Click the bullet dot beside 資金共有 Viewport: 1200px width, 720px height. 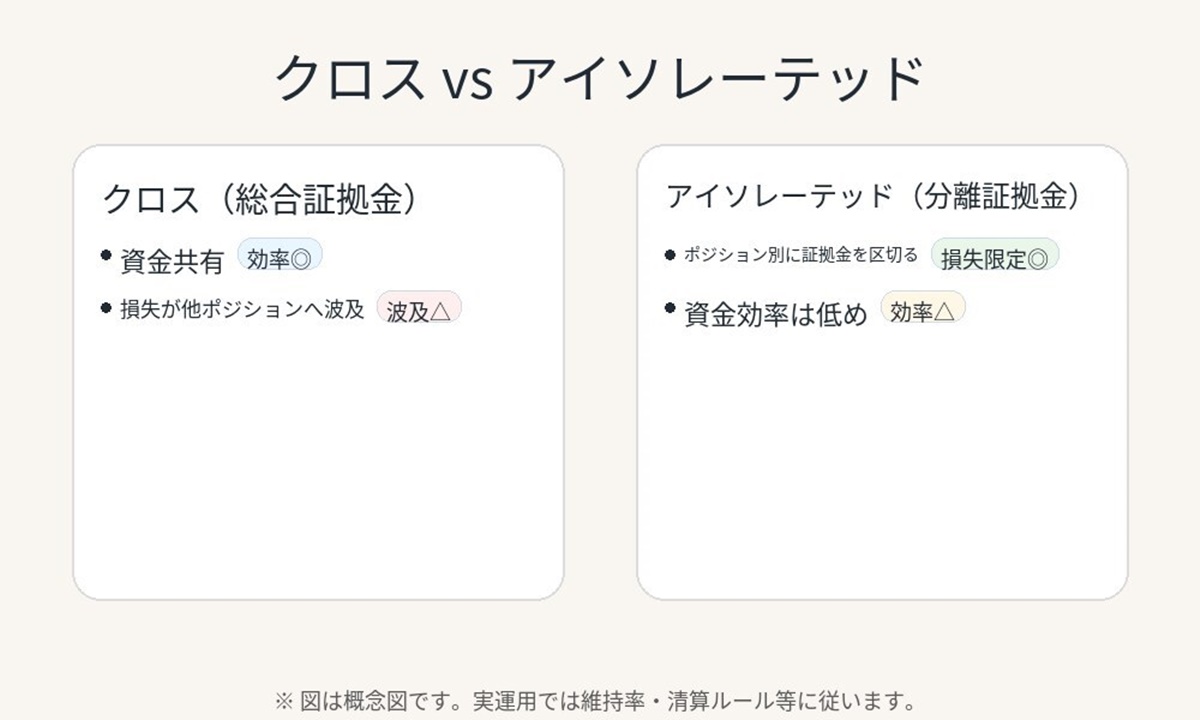(x=107, y=255)
